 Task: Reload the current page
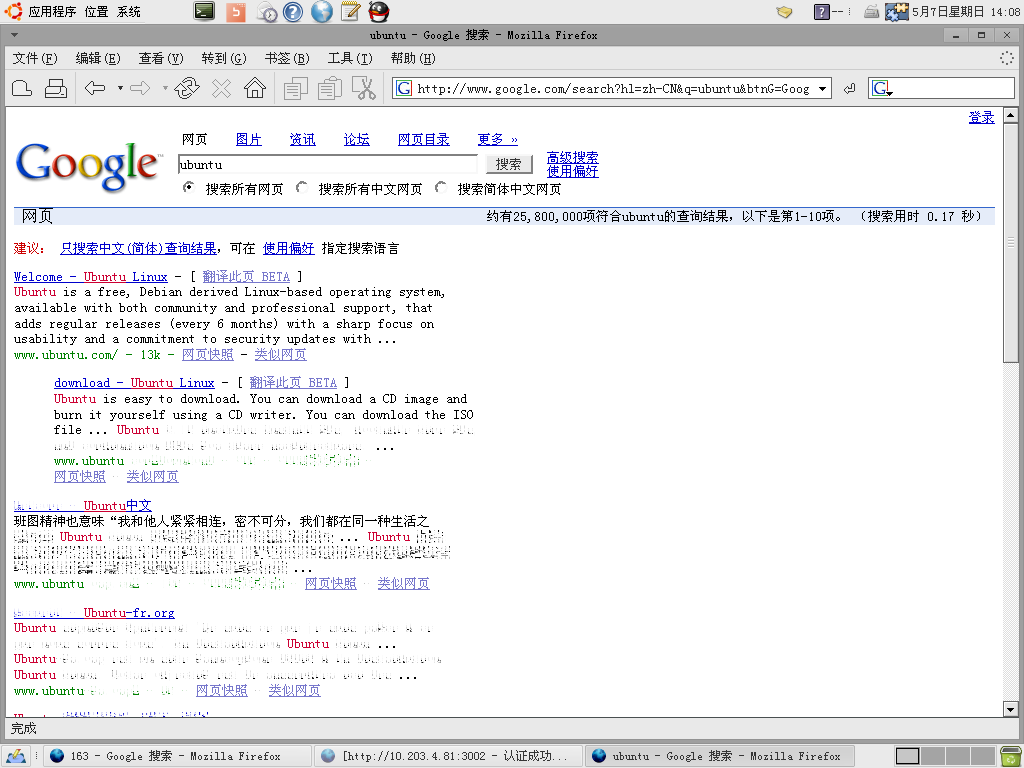[187, 88]
